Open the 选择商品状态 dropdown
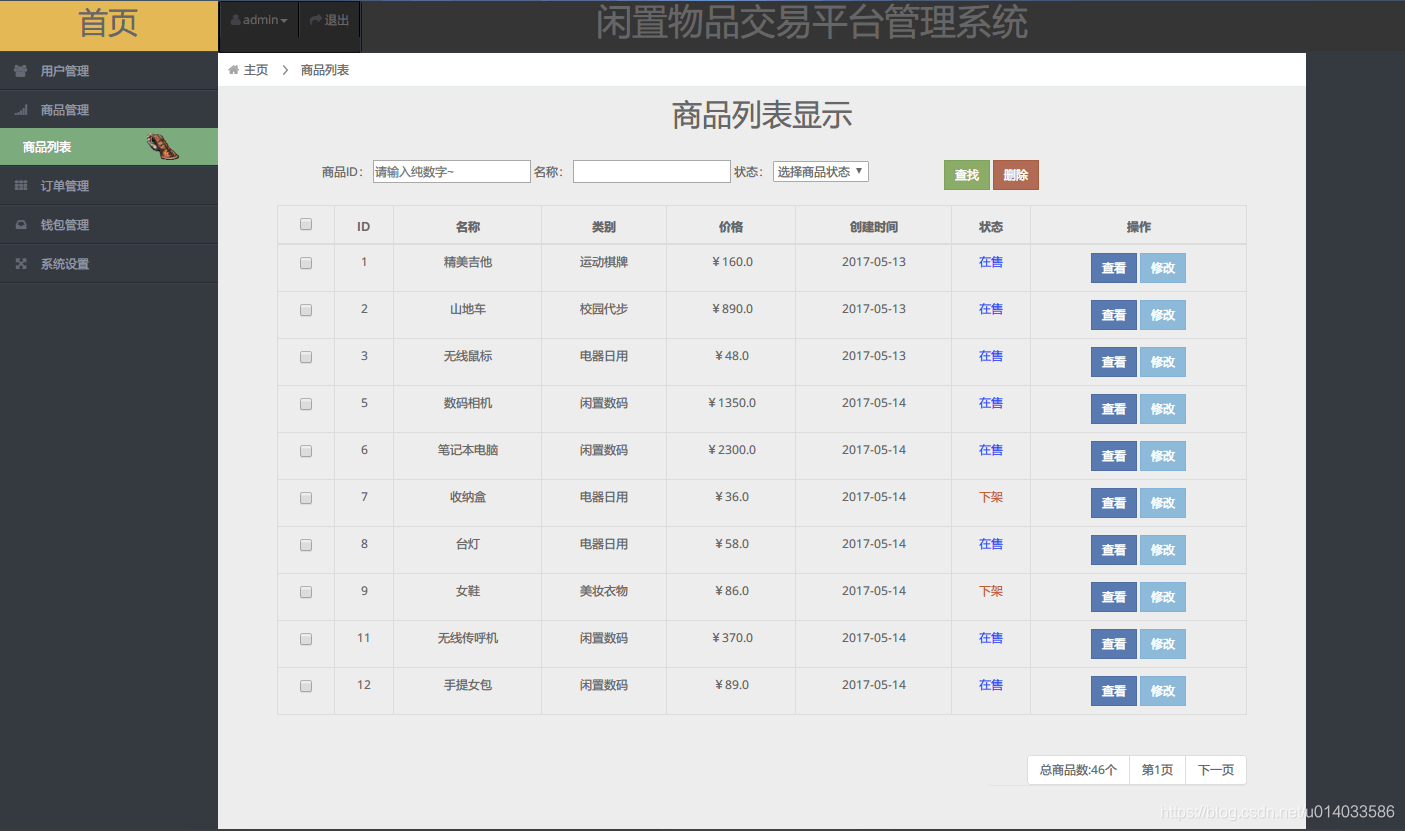 (820, 171)
